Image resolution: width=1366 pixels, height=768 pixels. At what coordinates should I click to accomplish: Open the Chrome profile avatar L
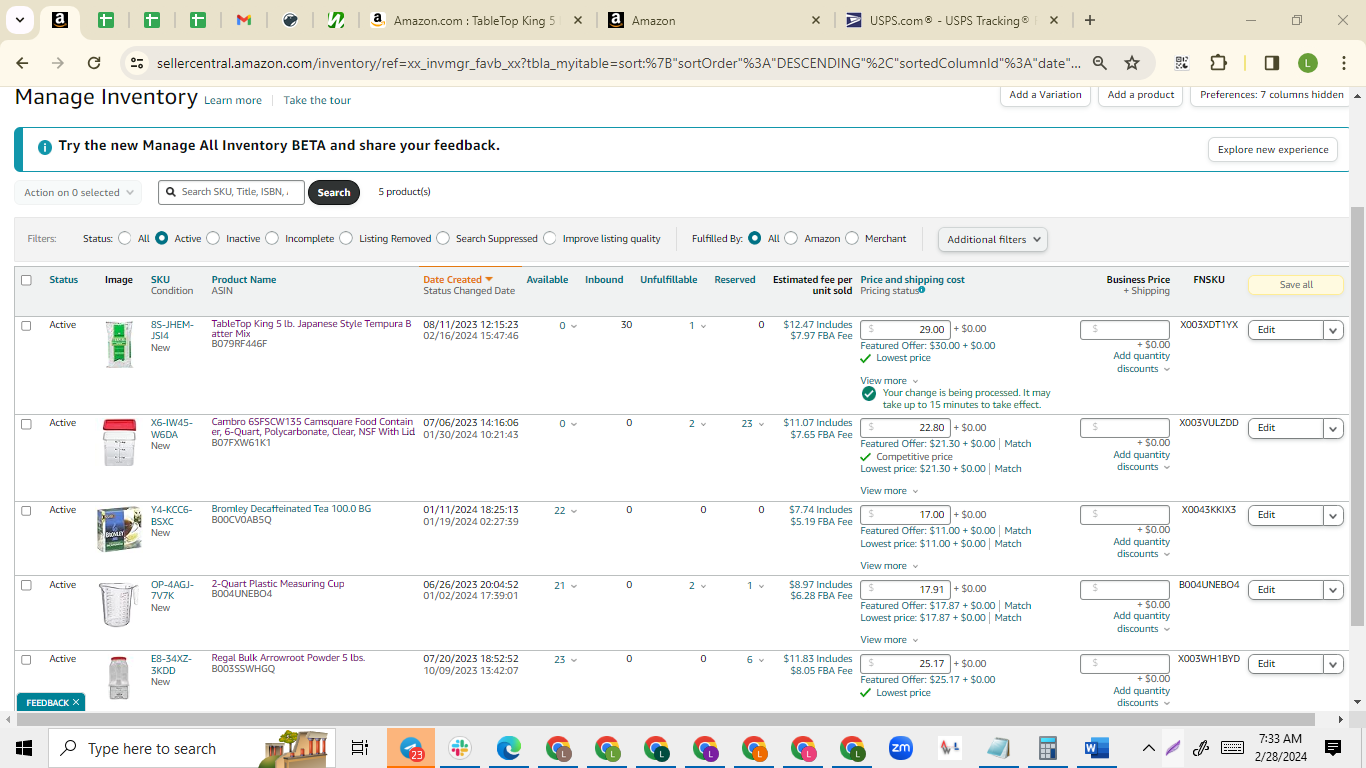click(x=1308, y=63)
